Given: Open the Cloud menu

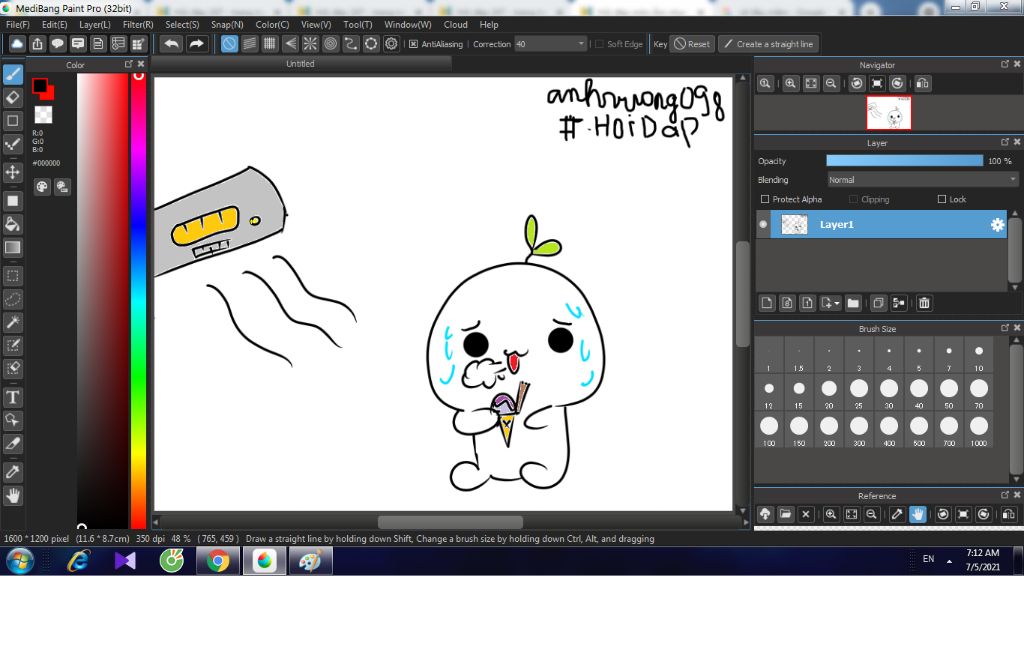Looking at the screenshot, I should pyautogui.click(x=455, y=24).
